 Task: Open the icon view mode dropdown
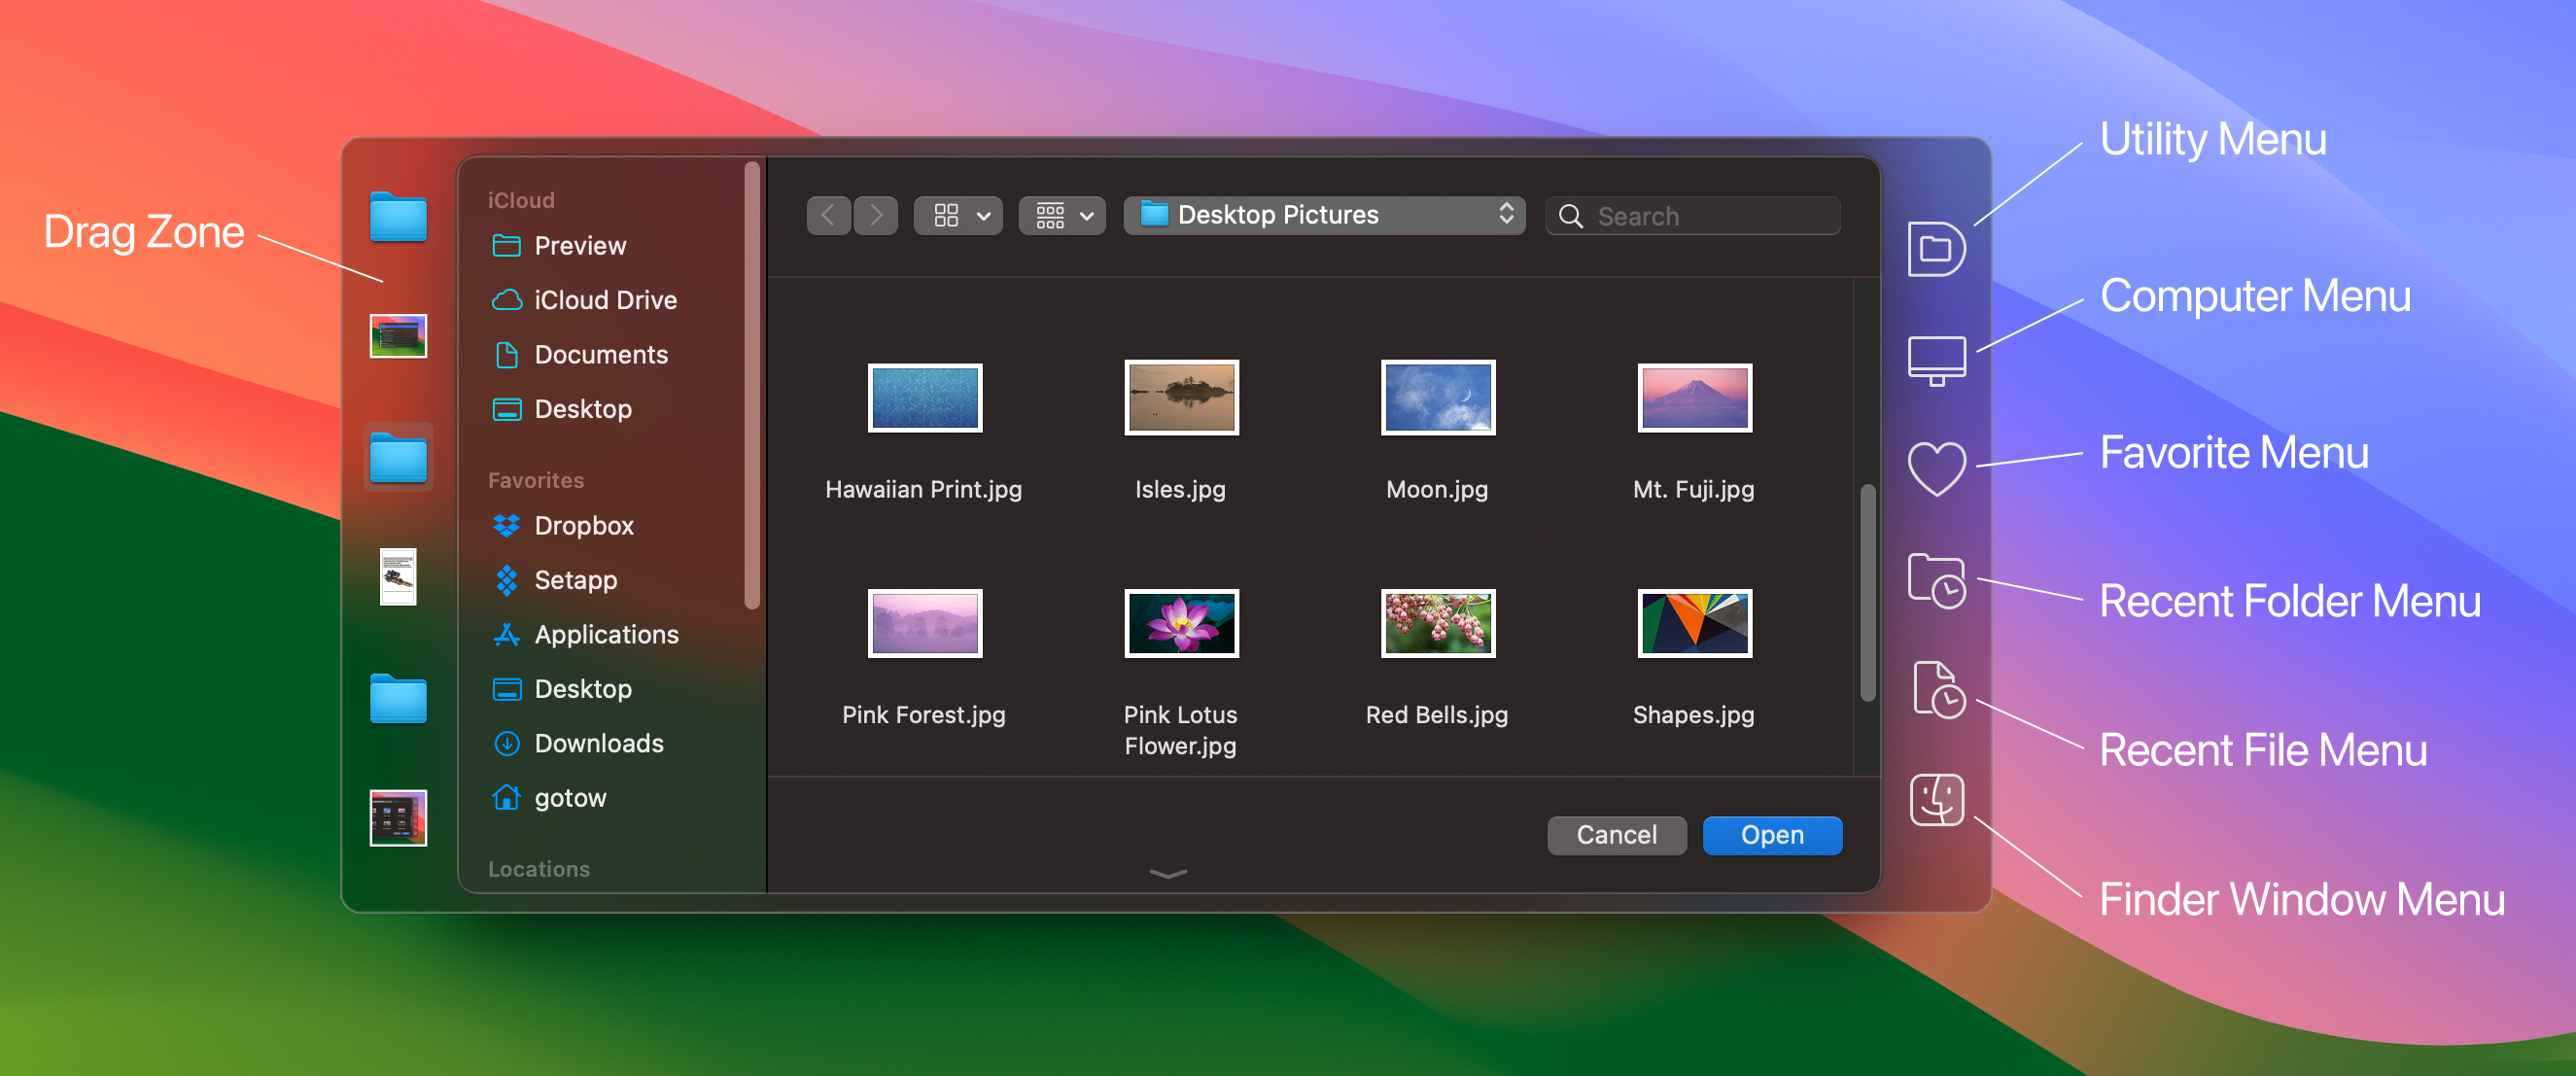point(958,215)
